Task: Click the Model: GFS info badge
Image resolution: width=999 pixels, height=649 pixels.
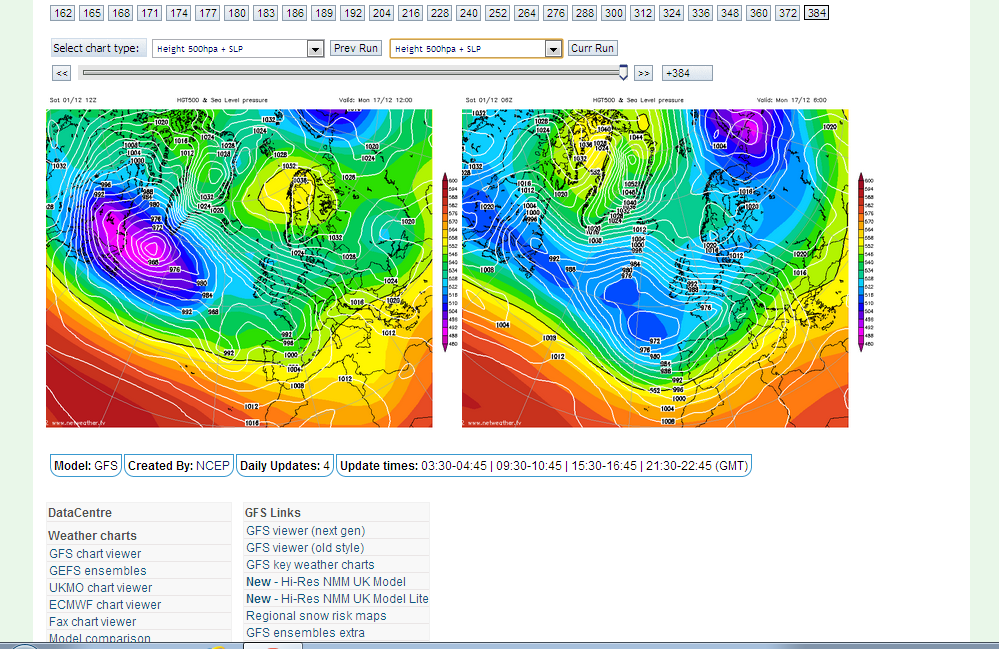Action: [x=86, y=466]
